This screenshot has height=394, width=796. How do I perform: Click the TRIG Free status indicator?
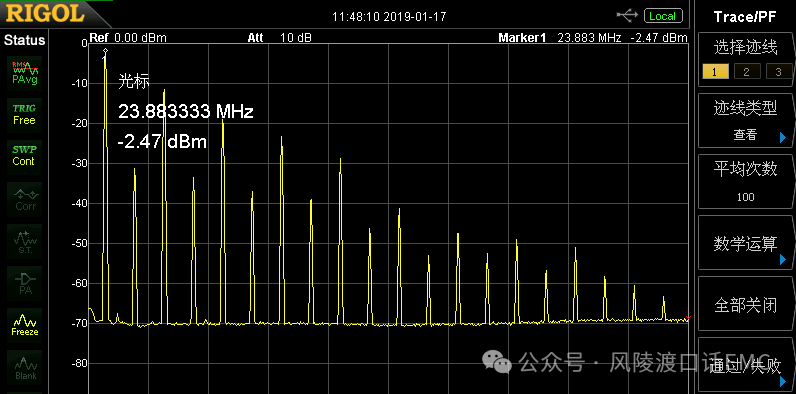(x=24, y=114)
